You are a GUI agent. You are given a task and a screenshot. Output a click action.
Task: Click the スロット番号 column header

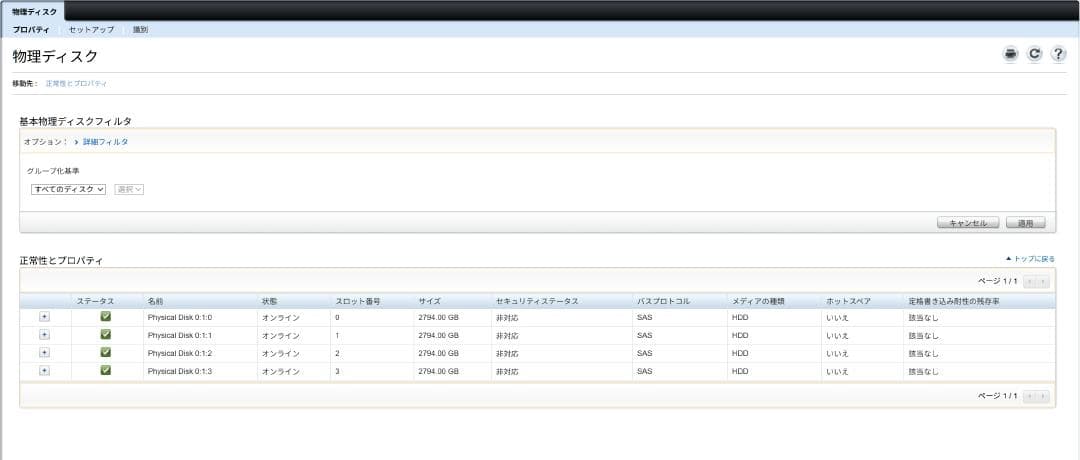372,301
